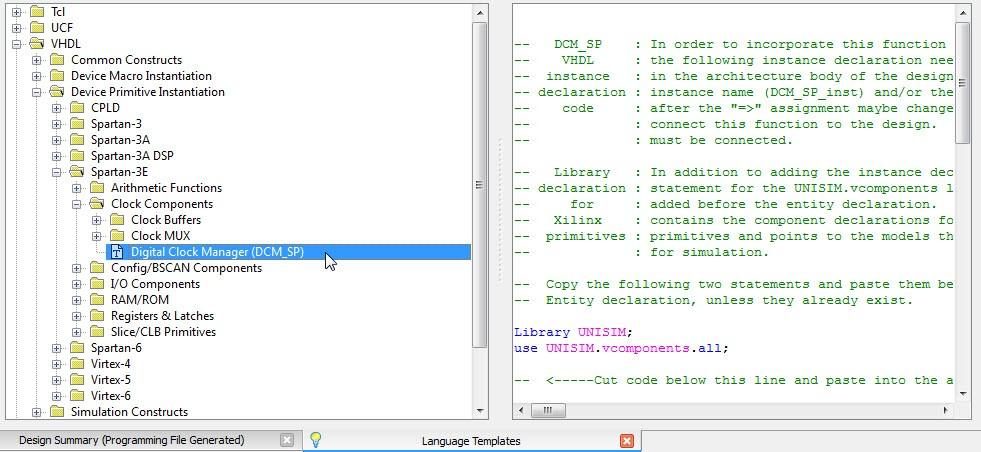Click the DCM_SP template document icon
Viewport: 981px width, 452px height.
click(x=116, y=252)
